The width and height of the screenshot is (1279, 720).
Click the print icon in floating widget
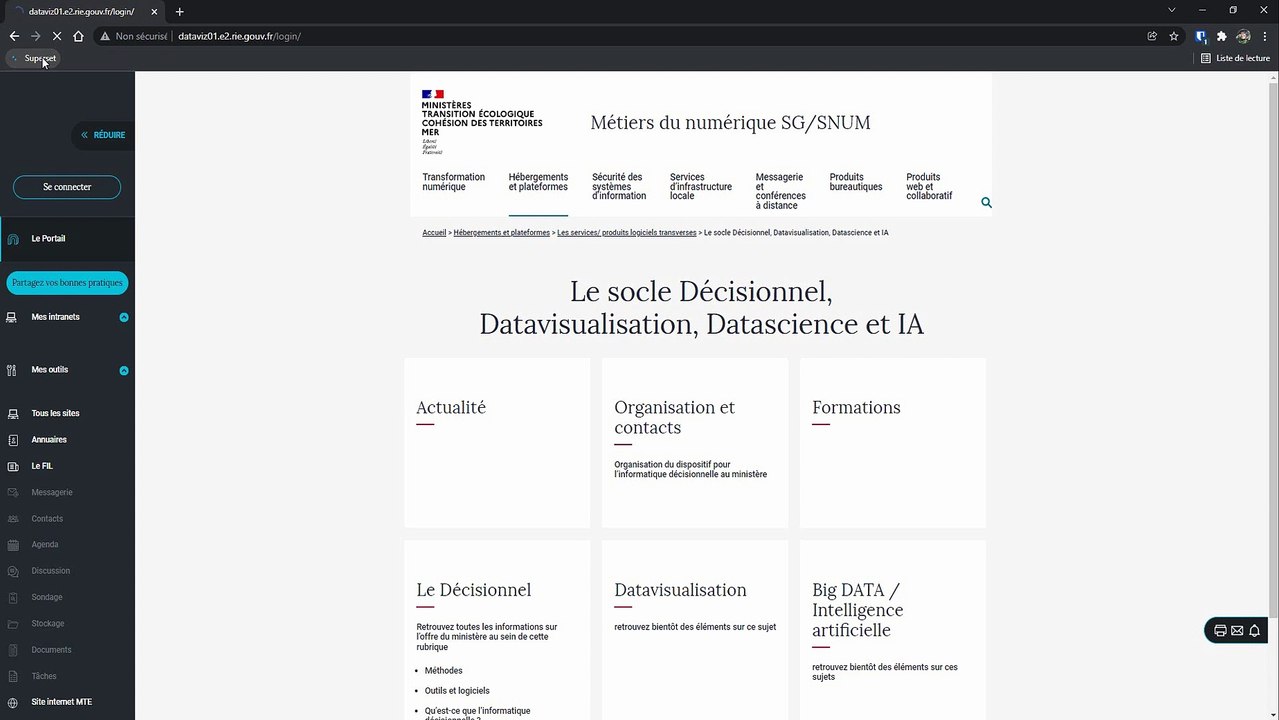1220,631
